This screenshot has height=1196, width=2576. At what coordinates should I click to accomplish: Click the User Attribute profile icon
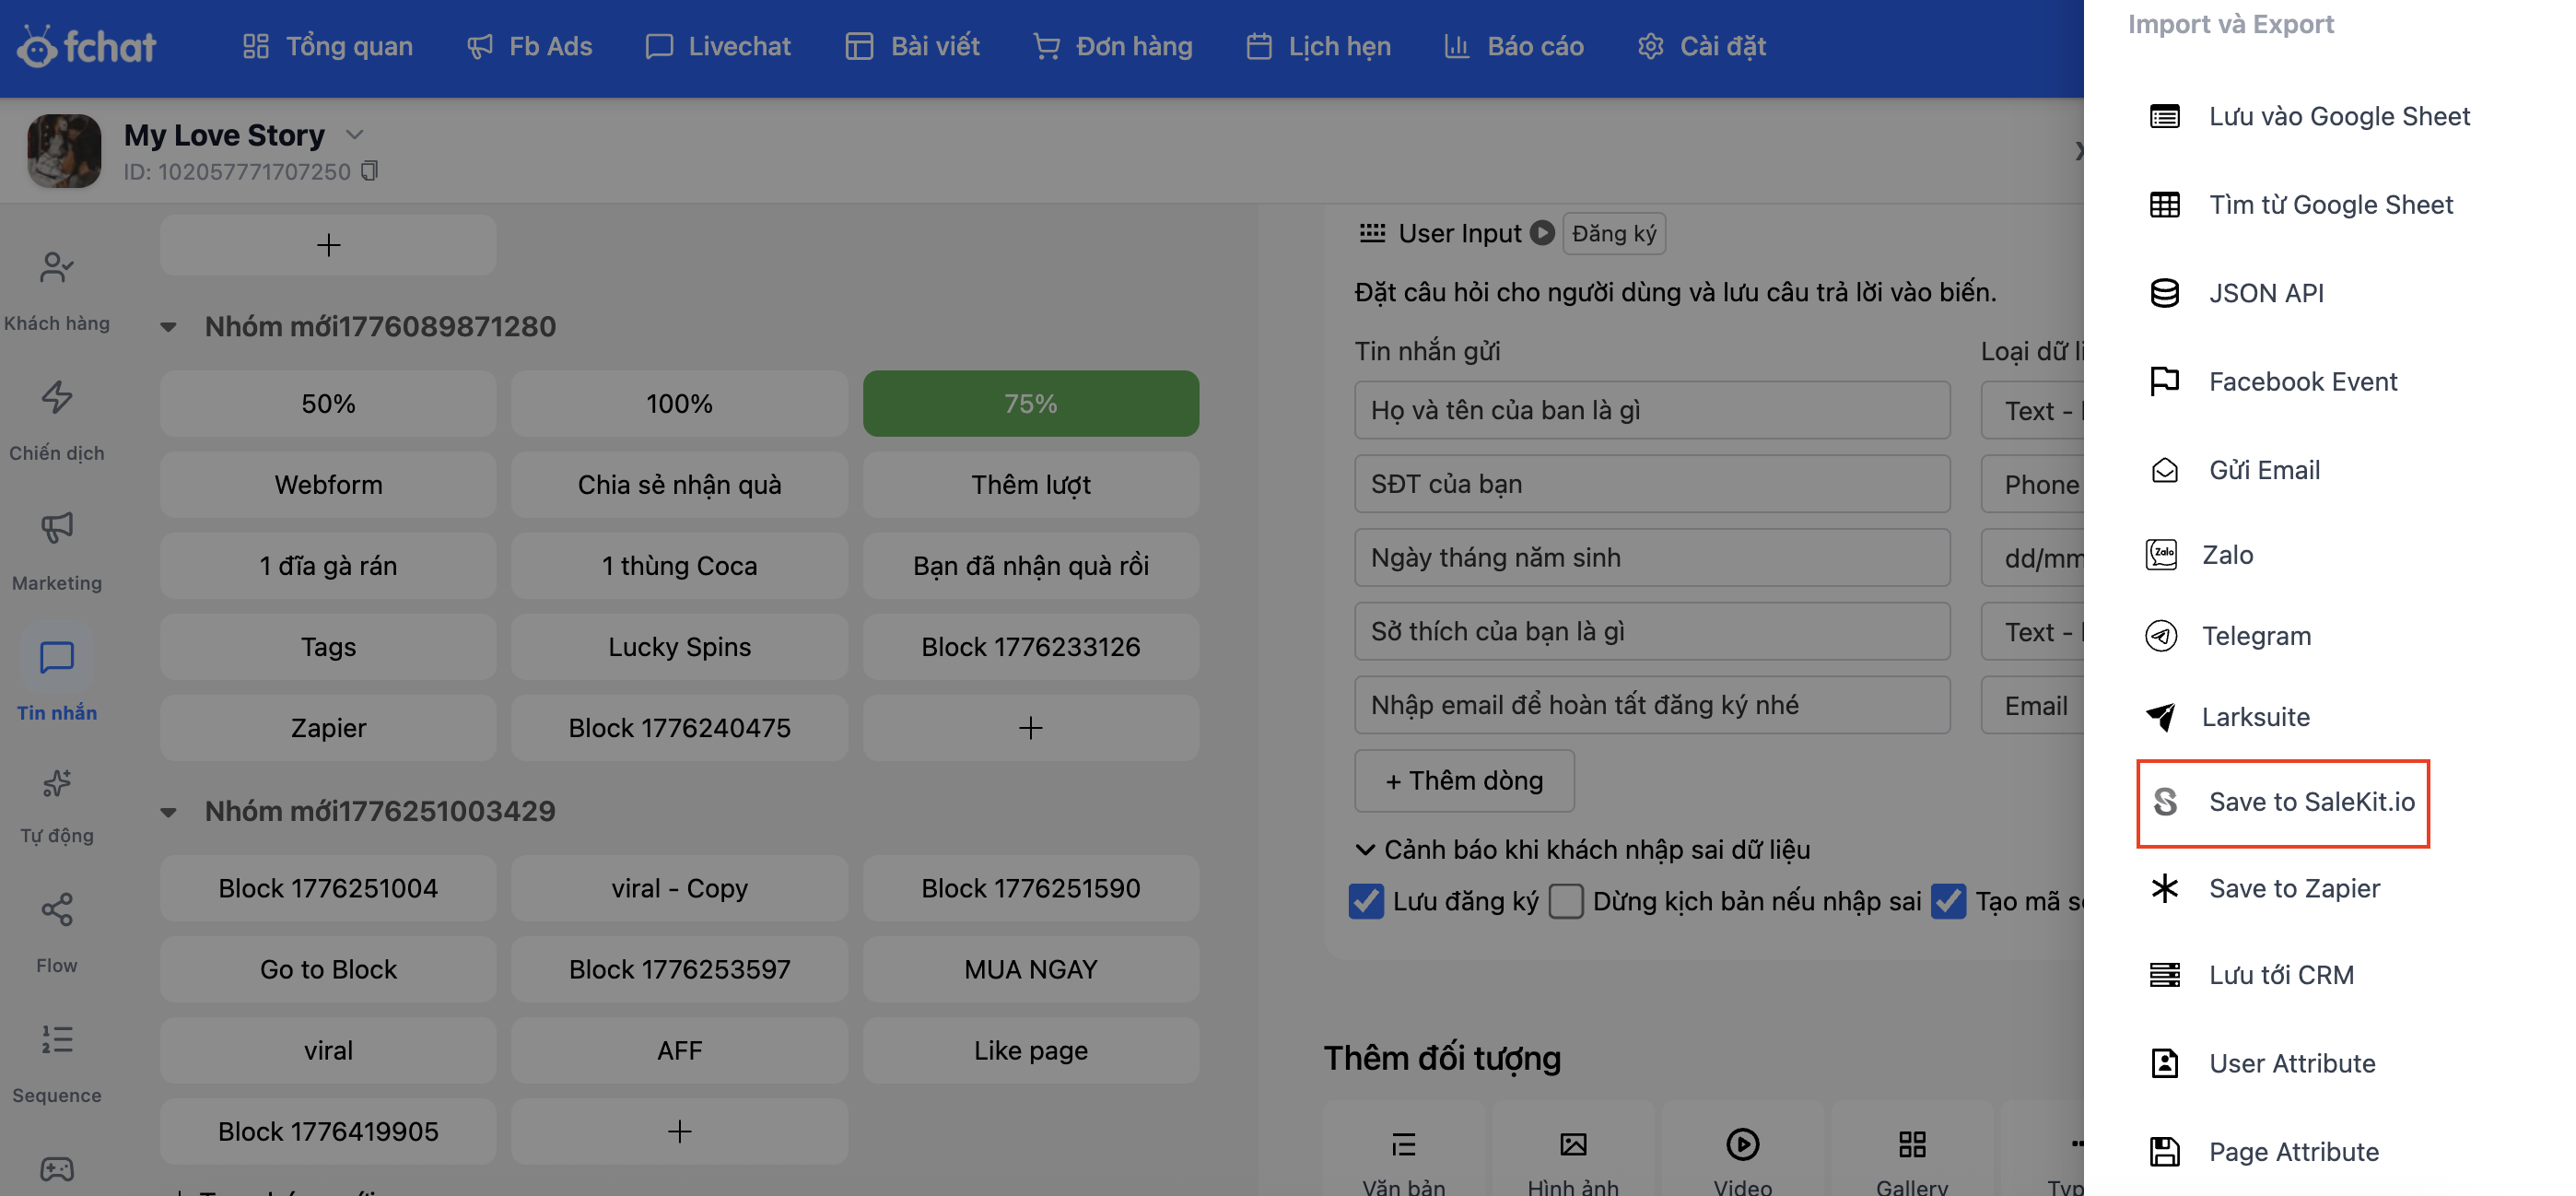coord(2165,1063)
